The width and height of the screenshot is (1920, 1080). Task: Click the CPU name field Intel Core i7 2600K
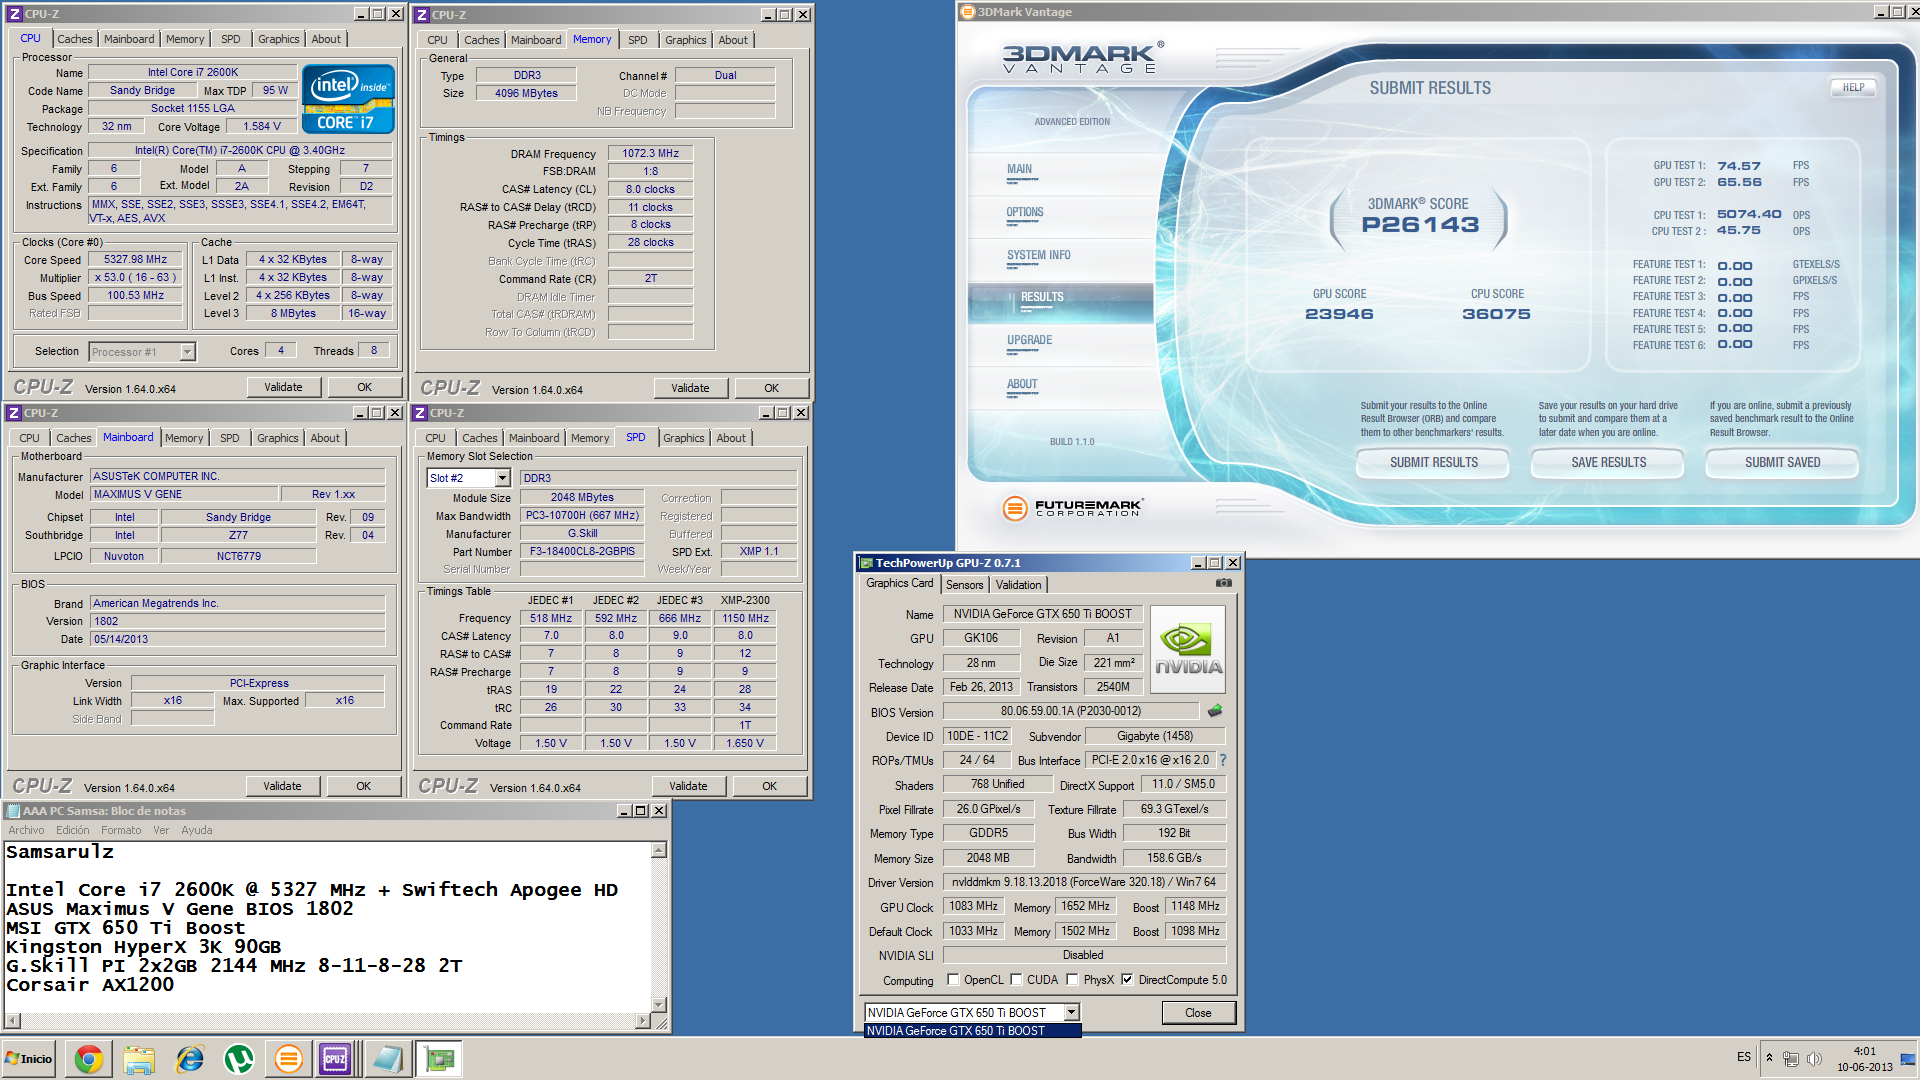tap(192, 72)
